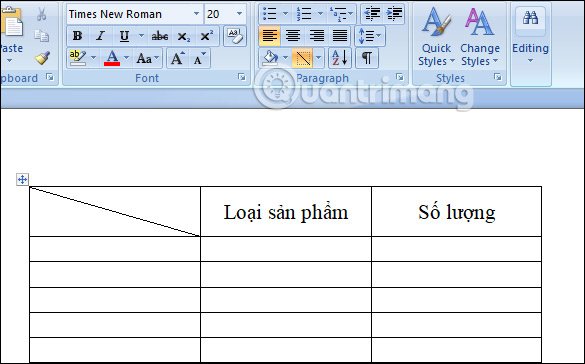Select Align Text Left
585x364 pixels.
click(270, 36)
